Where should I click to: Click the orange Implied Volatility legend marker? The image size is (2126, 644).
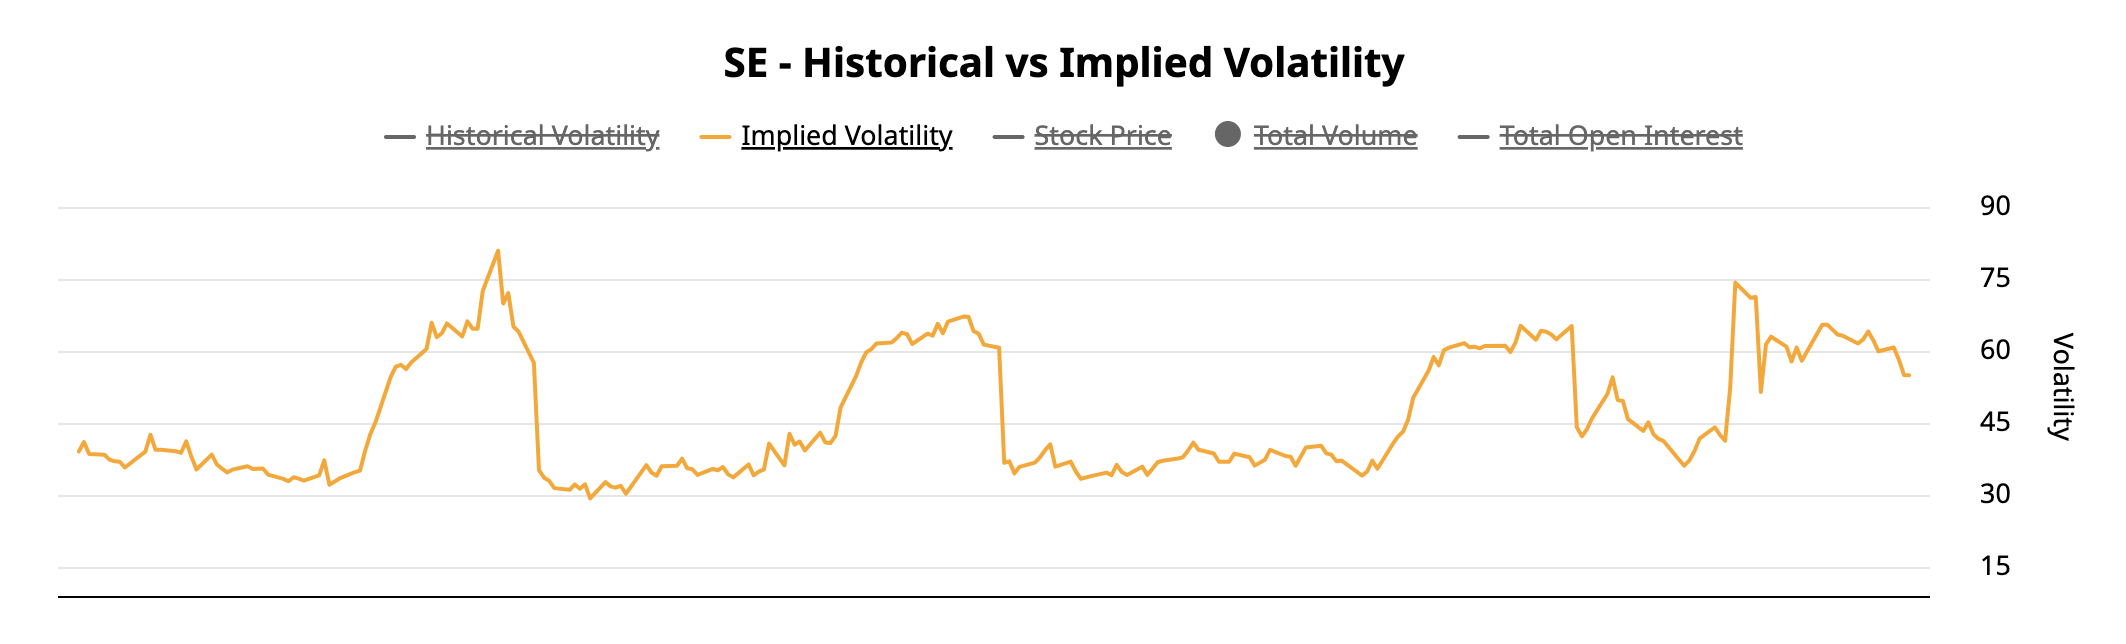(x=715, y=137)
